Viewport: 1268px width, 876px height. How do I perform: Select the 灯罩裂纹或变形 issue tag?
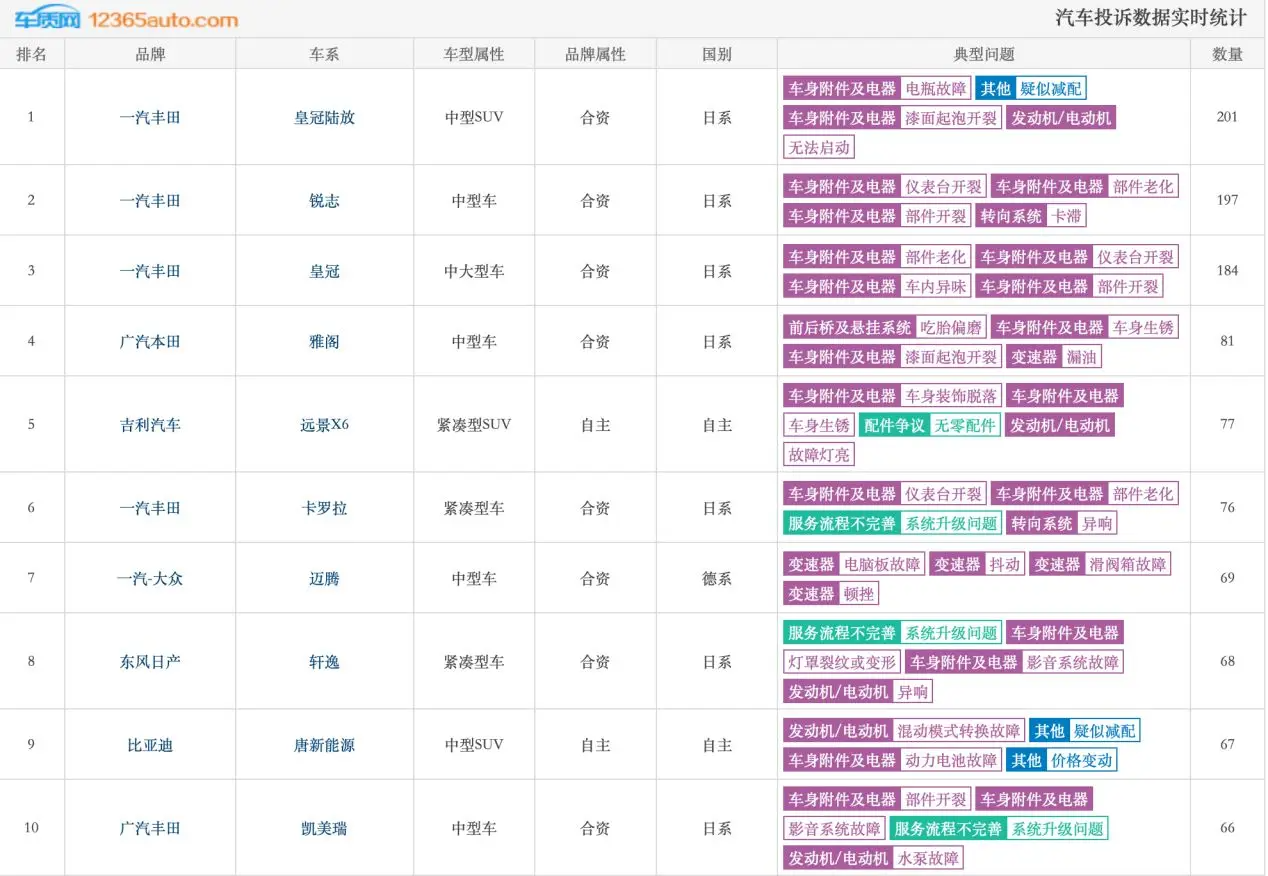(841, 662)
